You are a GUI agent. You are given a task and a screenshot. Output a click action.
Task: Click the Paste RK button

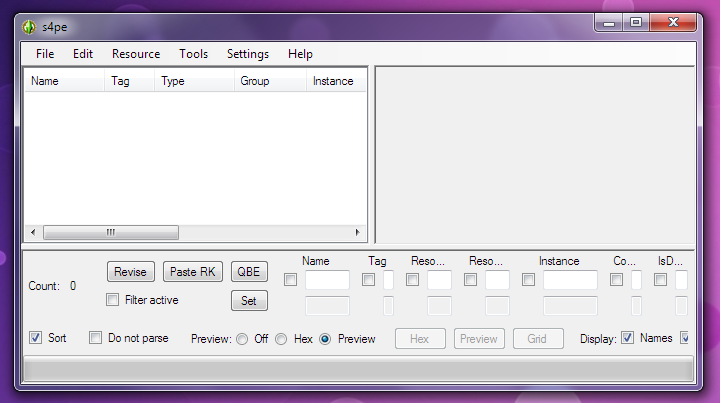tap(194, 272)
